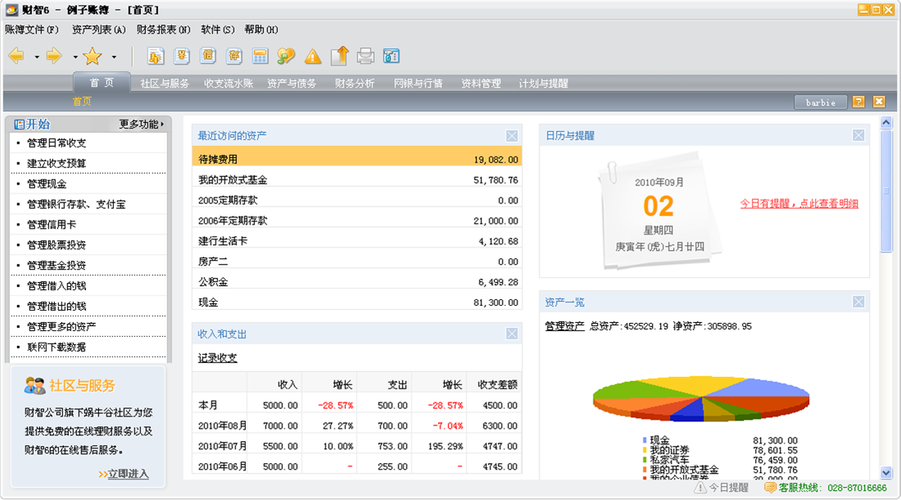Click the upload arrow document icon
This screenshot has width=901, height=500.
tap(339, 56)
